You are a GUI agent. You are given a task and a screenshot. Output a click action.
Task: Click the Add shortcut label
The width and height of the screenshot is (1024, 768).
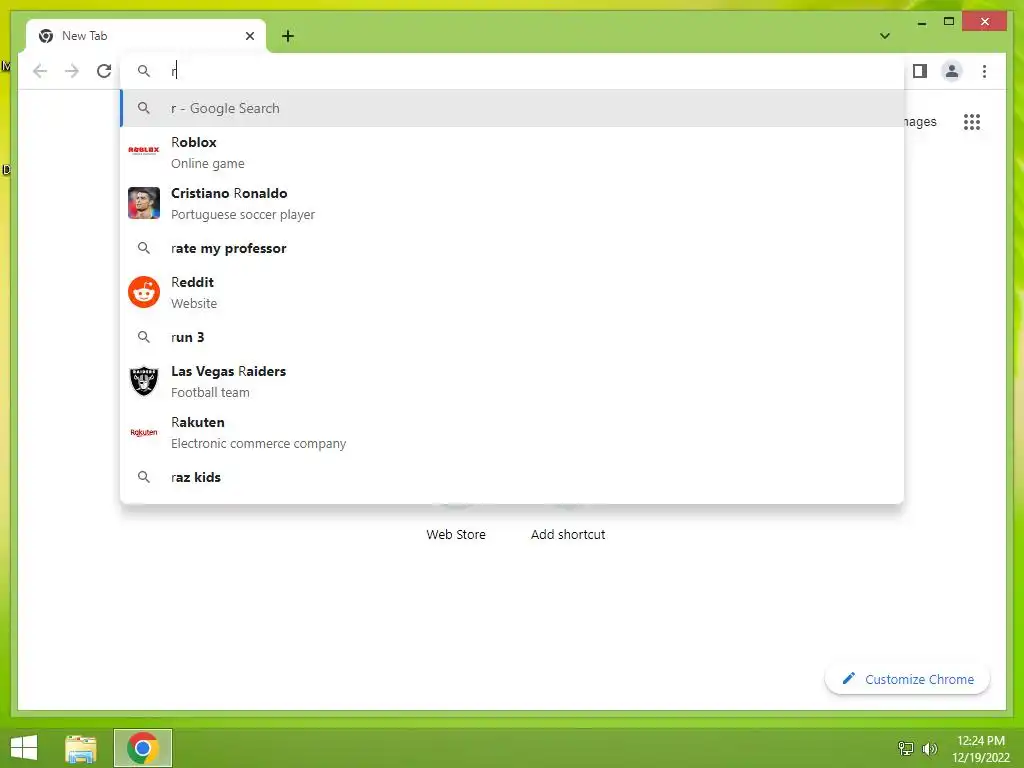point(568,534)
